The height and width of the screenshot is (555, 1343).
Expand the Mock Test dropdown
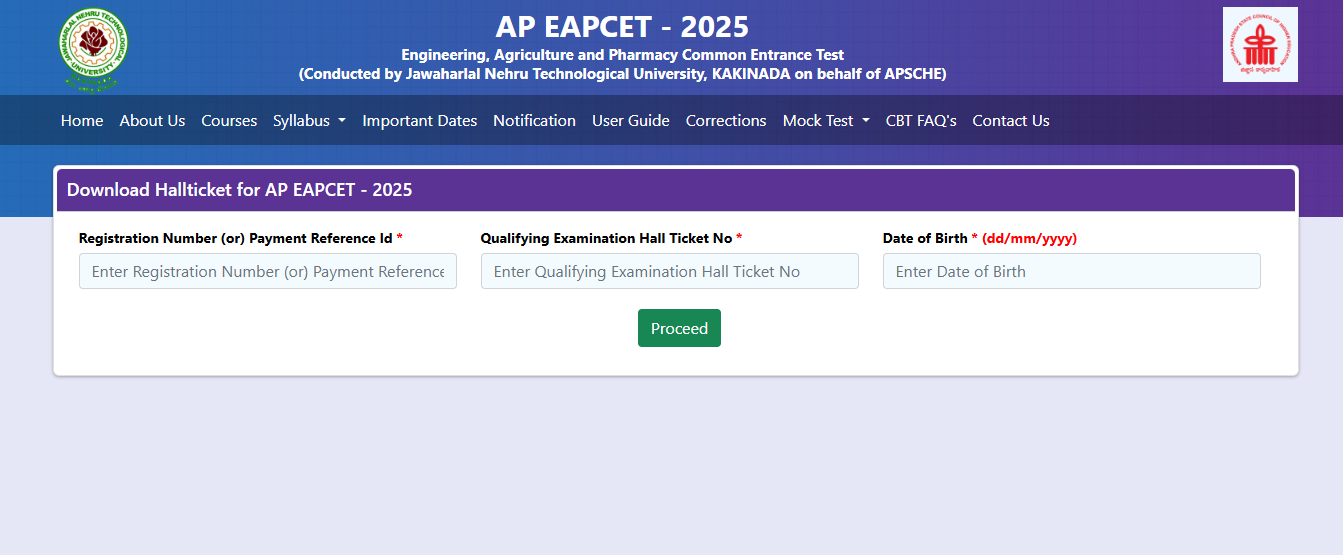click(x=825, y=121)
